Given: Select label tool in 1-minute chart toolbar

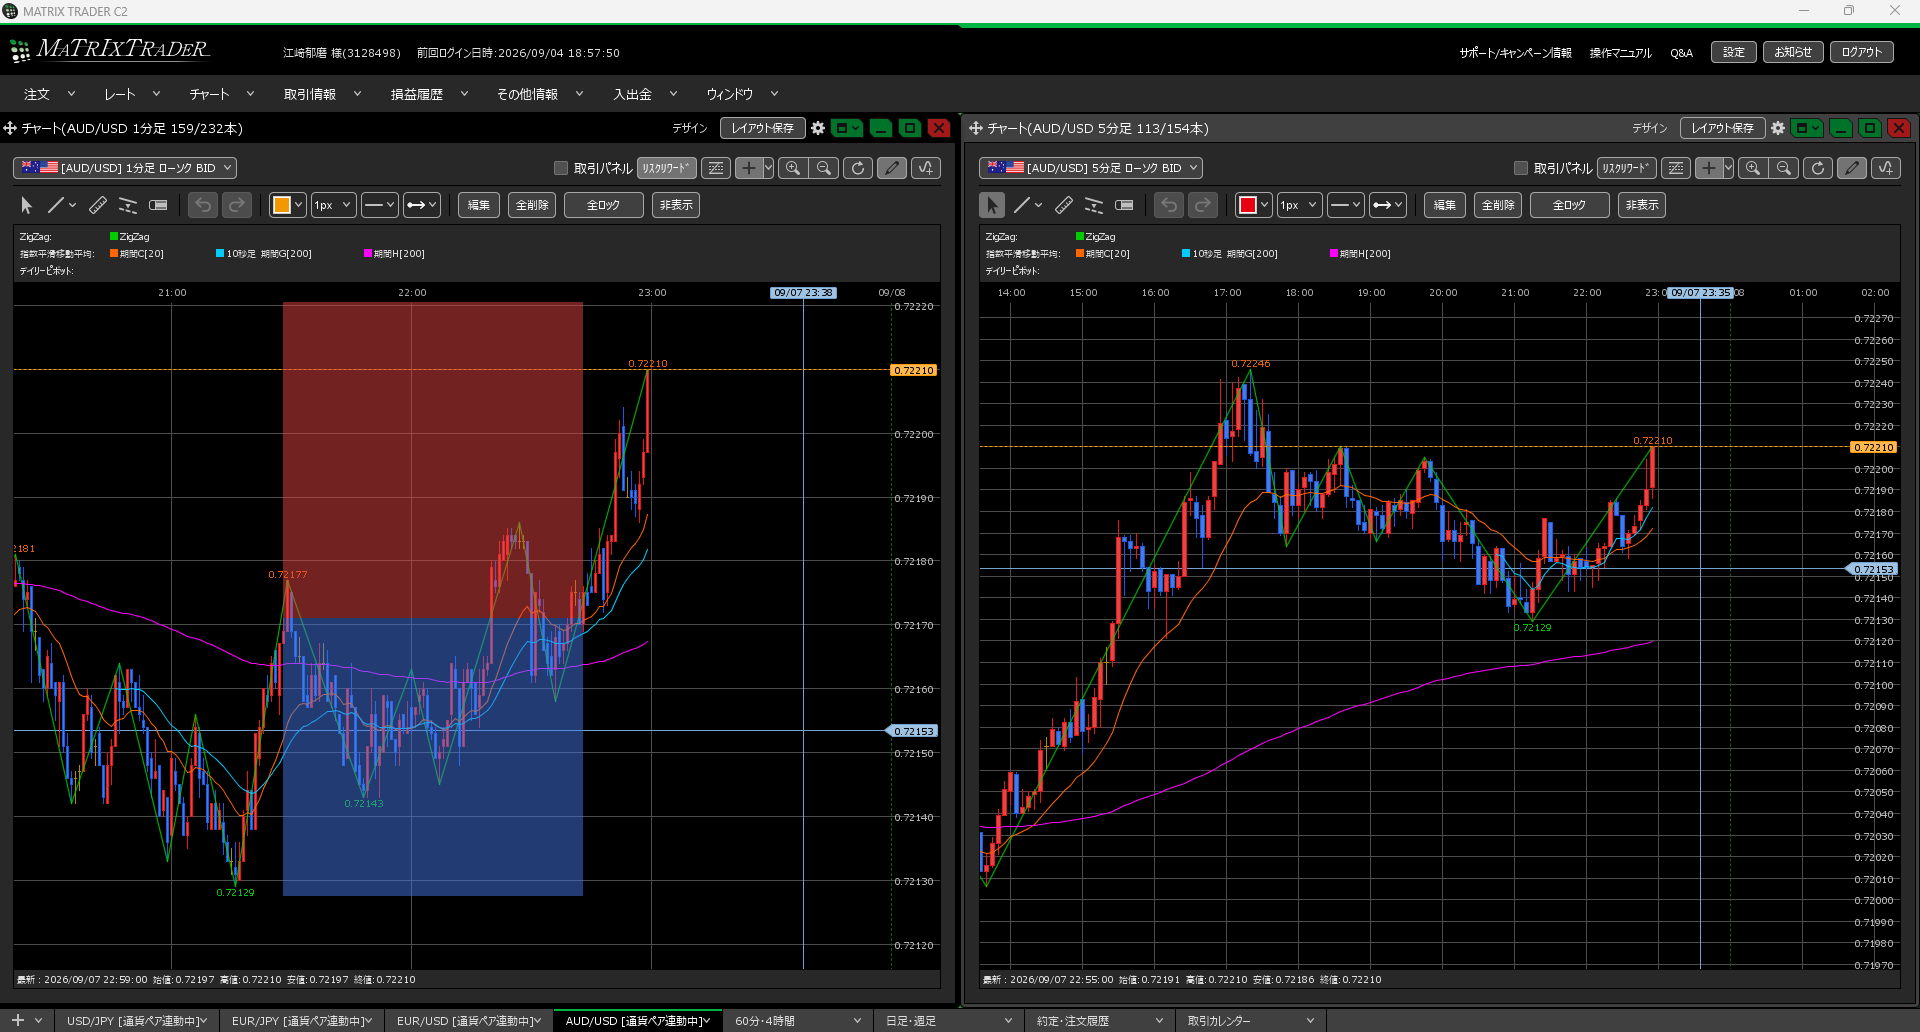Looking at the screenshot, I should click(158, 205).
